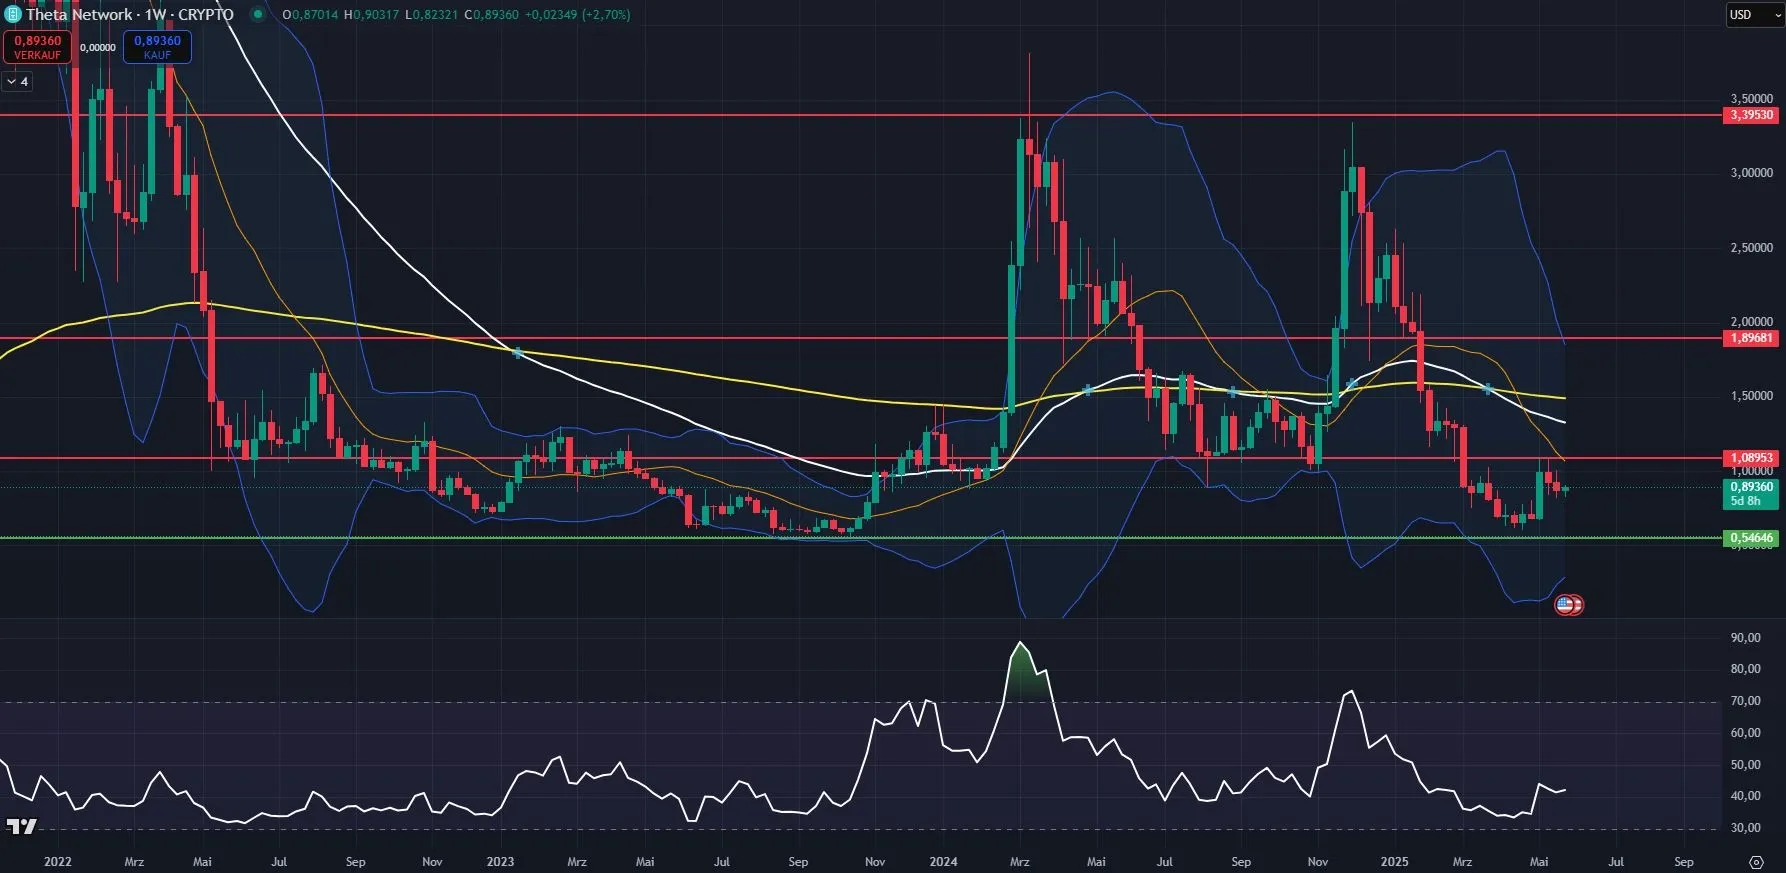The width and height of the screenshot is (1786, 873).
Task: Click the red 1,89681 price label
Action: tap(1751, 338)
